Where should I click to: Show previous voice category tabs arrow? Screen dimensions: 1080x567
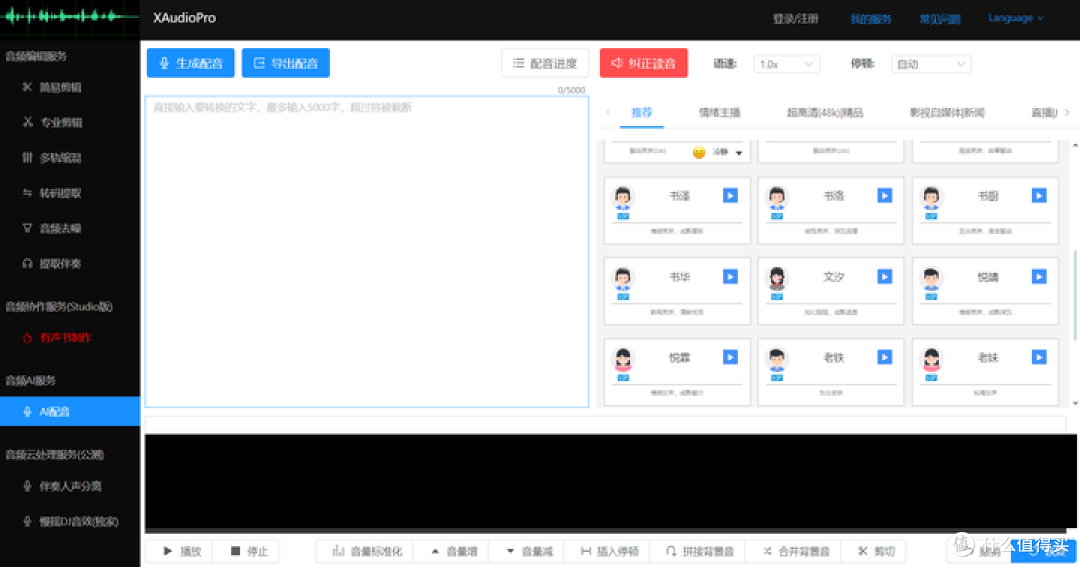pyautogui.click(x=608, y=112)
